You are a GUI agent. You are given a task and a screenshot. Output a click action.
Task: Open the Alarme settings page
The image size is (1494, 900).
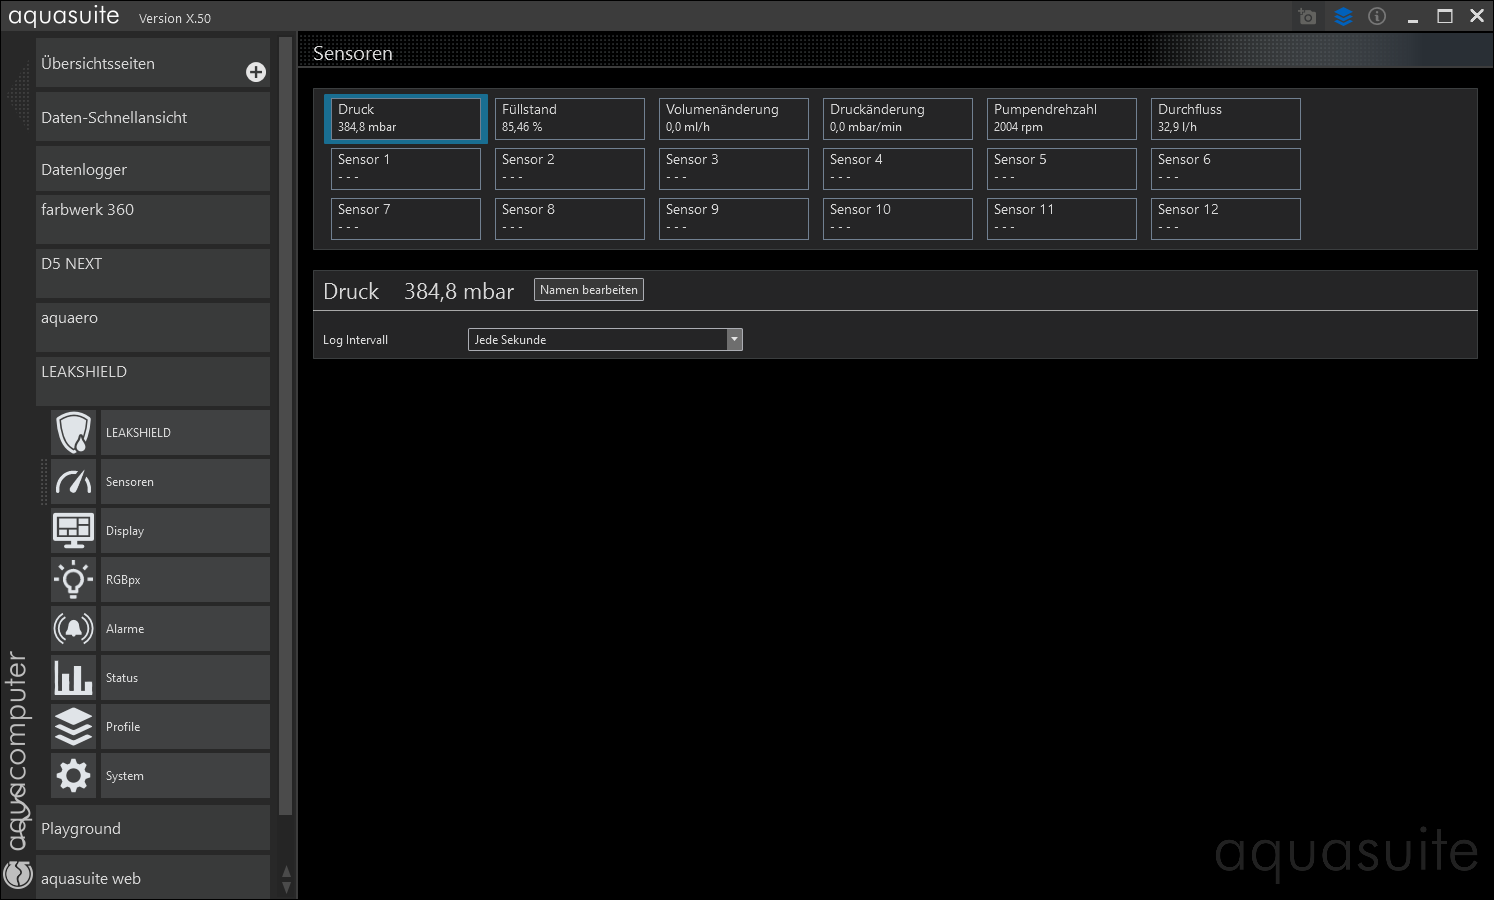[x=185, y=629]
